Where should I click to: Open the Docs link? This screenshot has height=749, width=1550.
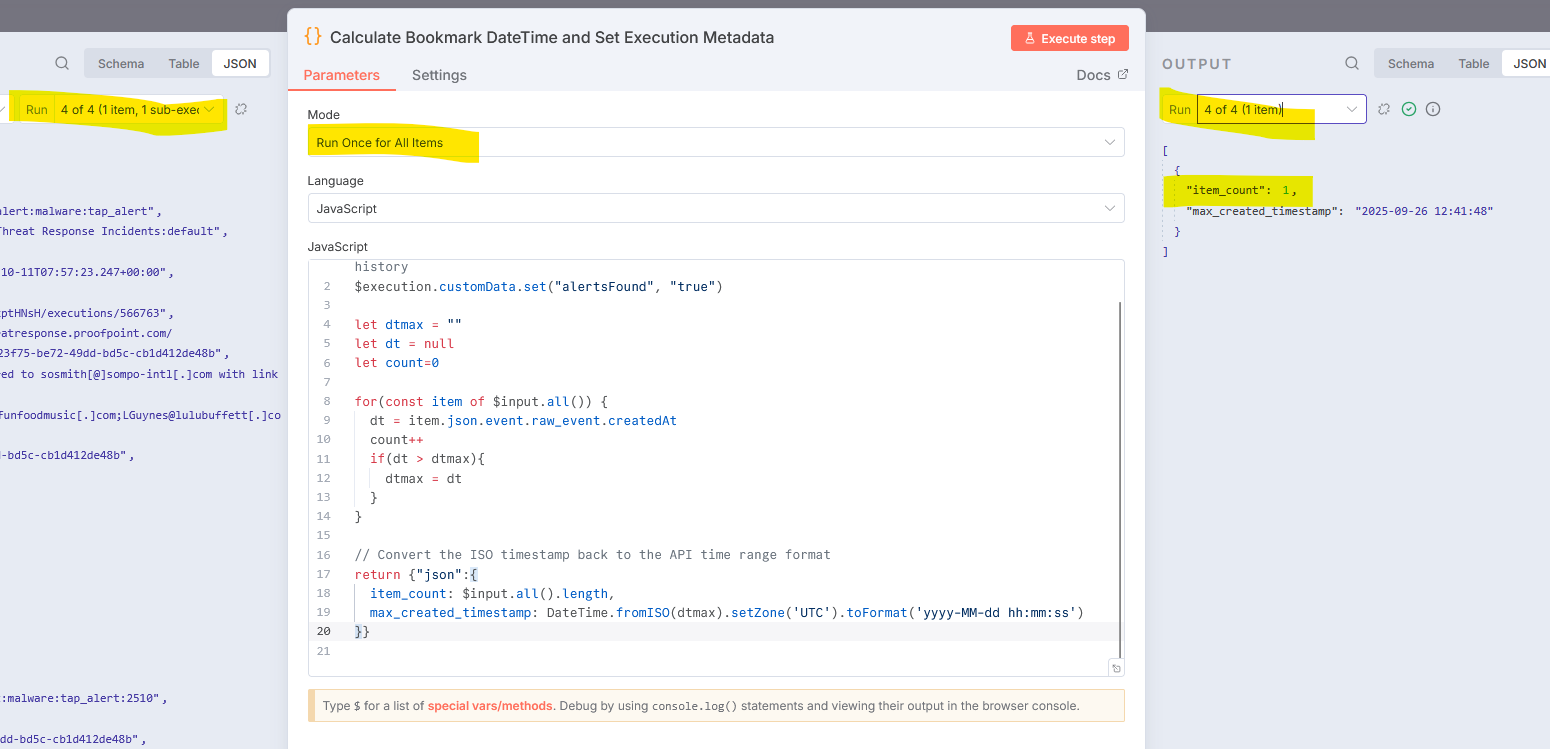(1102, 75)
